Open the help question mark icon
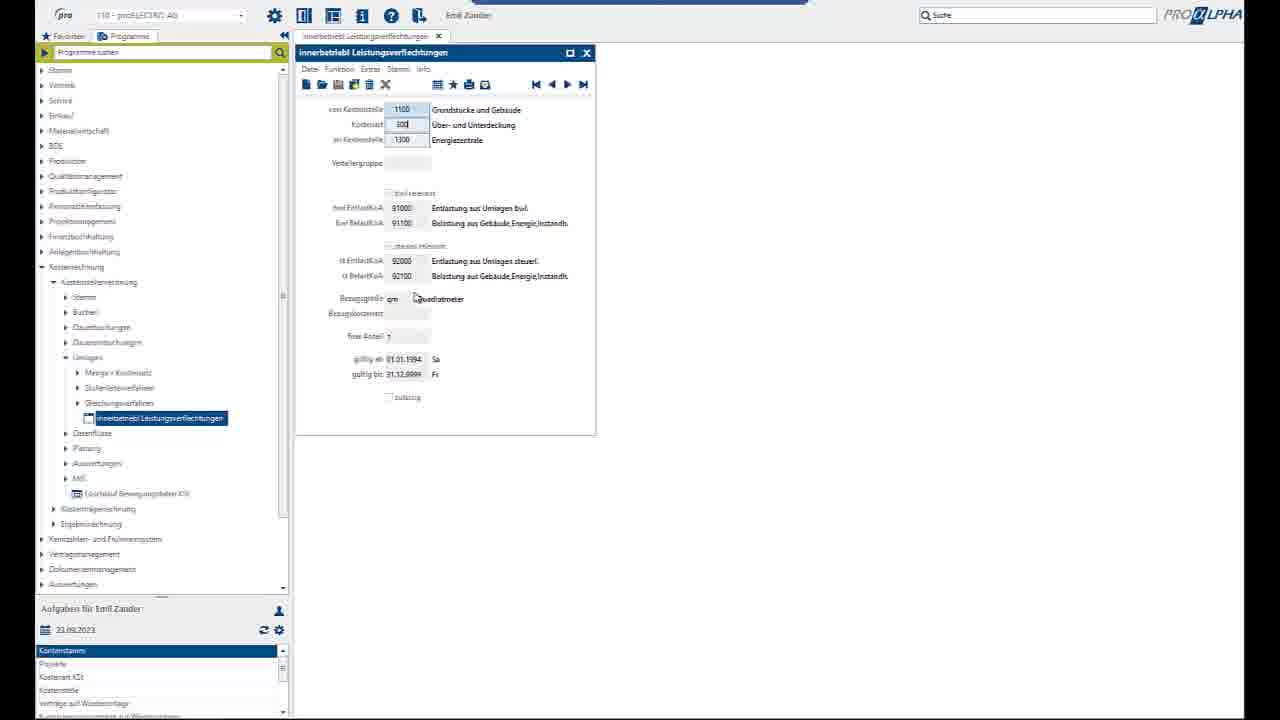The image size is (1280, 720). click(391, 16)
